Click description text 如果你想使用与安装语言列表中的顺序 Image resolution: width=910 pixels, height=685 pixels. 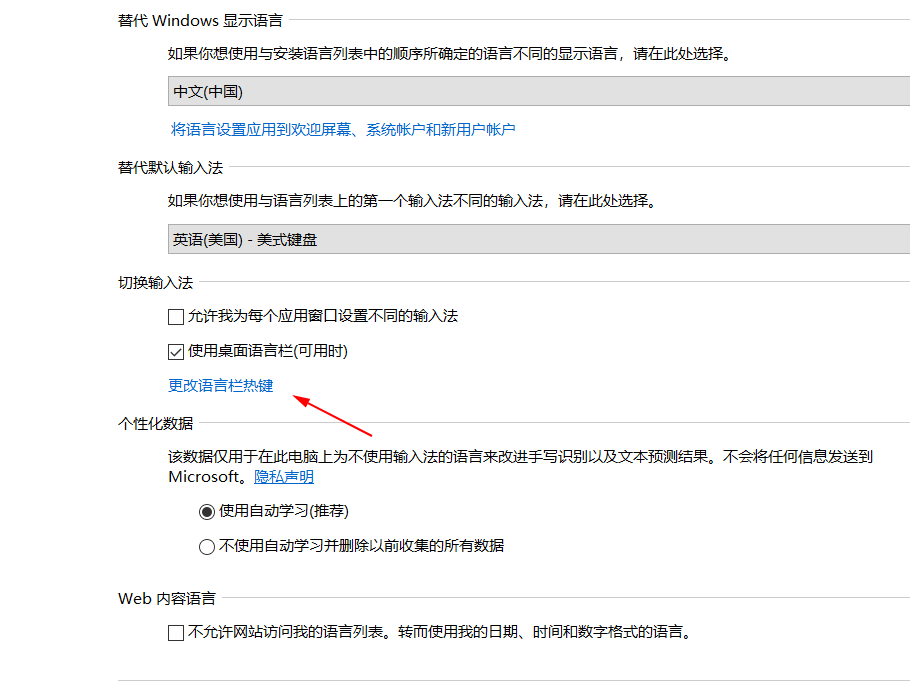click(450, 54)
